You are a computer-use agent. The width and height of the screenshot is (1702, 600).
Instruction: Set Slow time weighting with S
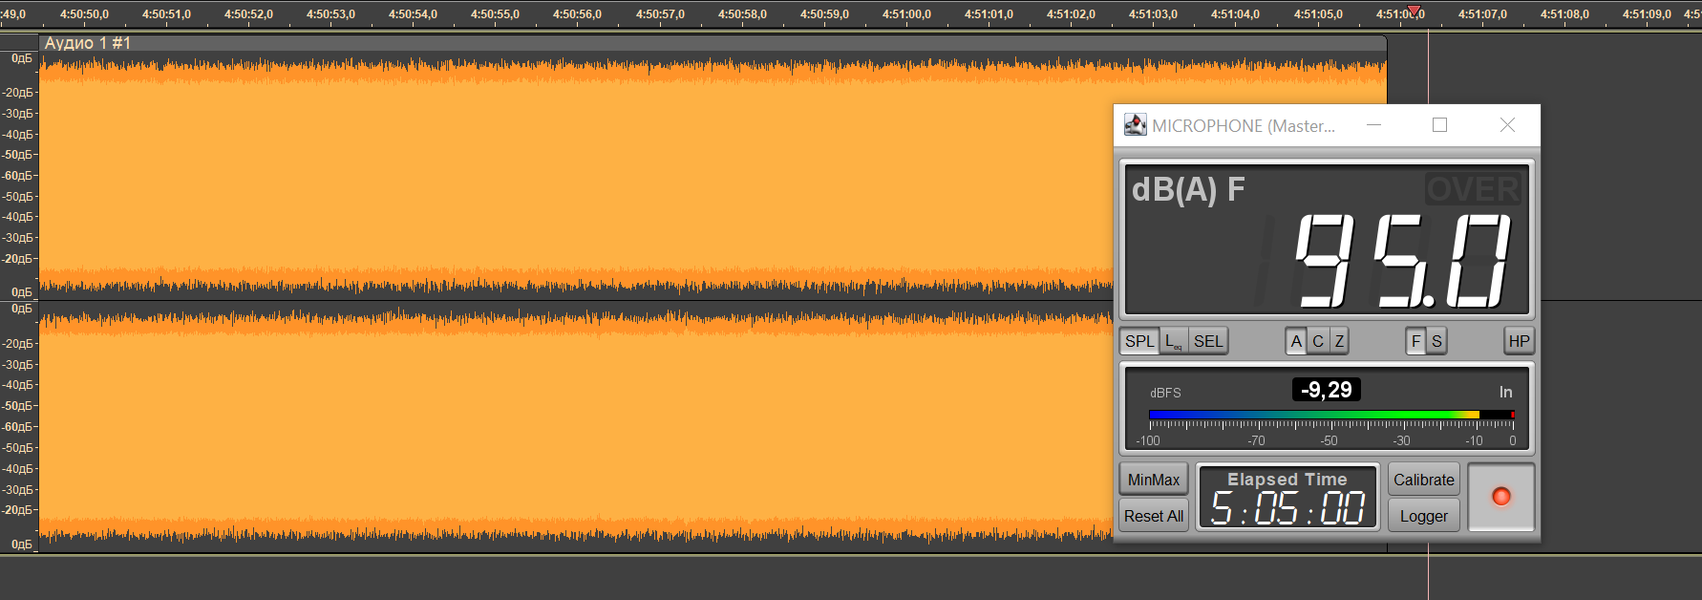pos(1436,341)
